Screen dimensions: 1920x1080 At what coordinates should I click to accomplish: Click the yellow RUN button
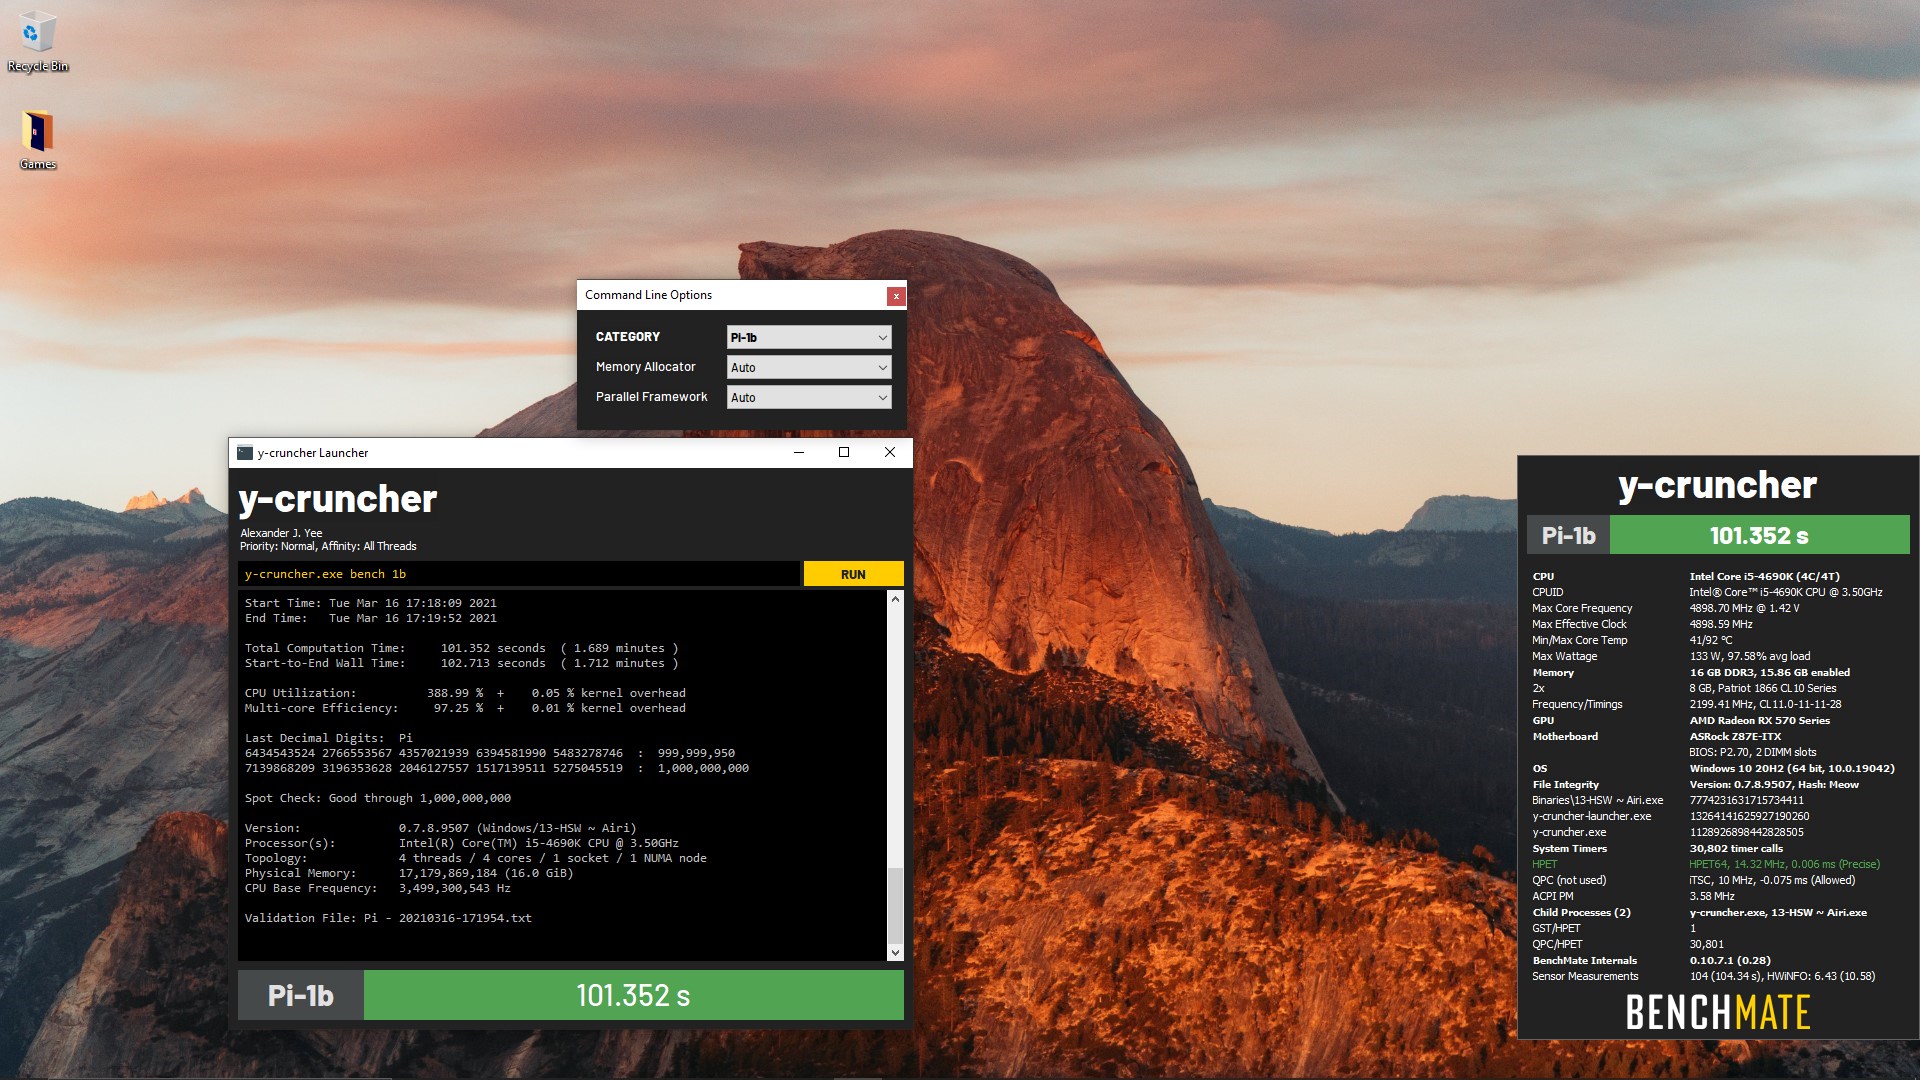tap(853, 574)
